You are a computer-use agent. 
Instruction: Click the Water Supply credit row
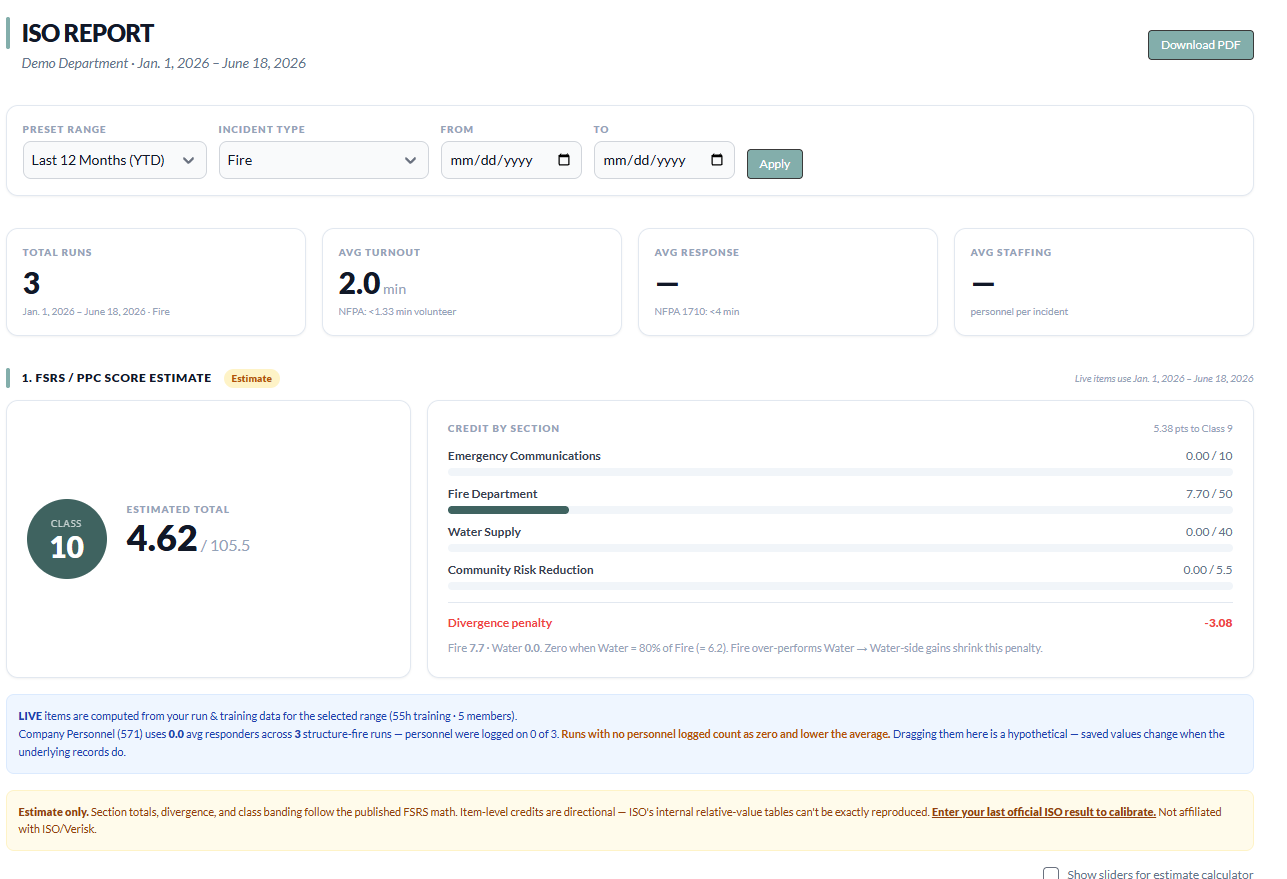coord(840,539)
